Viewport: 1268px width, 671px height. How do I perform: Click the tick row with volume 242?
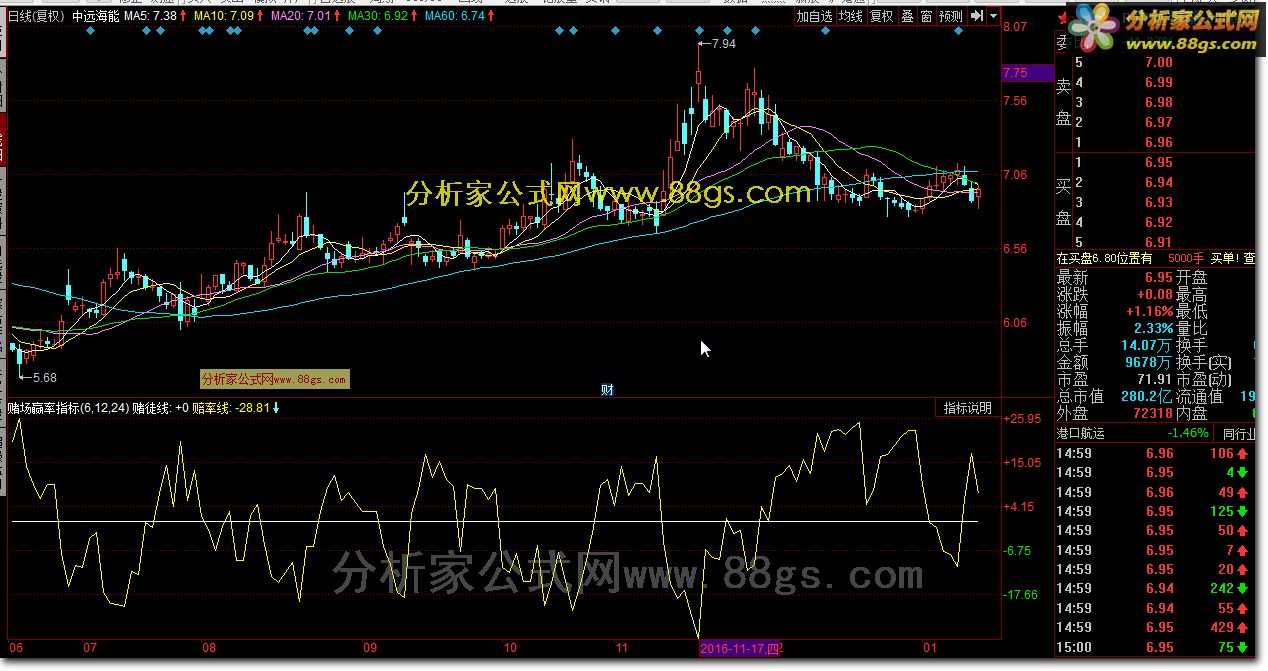[x=1155, y=589]
